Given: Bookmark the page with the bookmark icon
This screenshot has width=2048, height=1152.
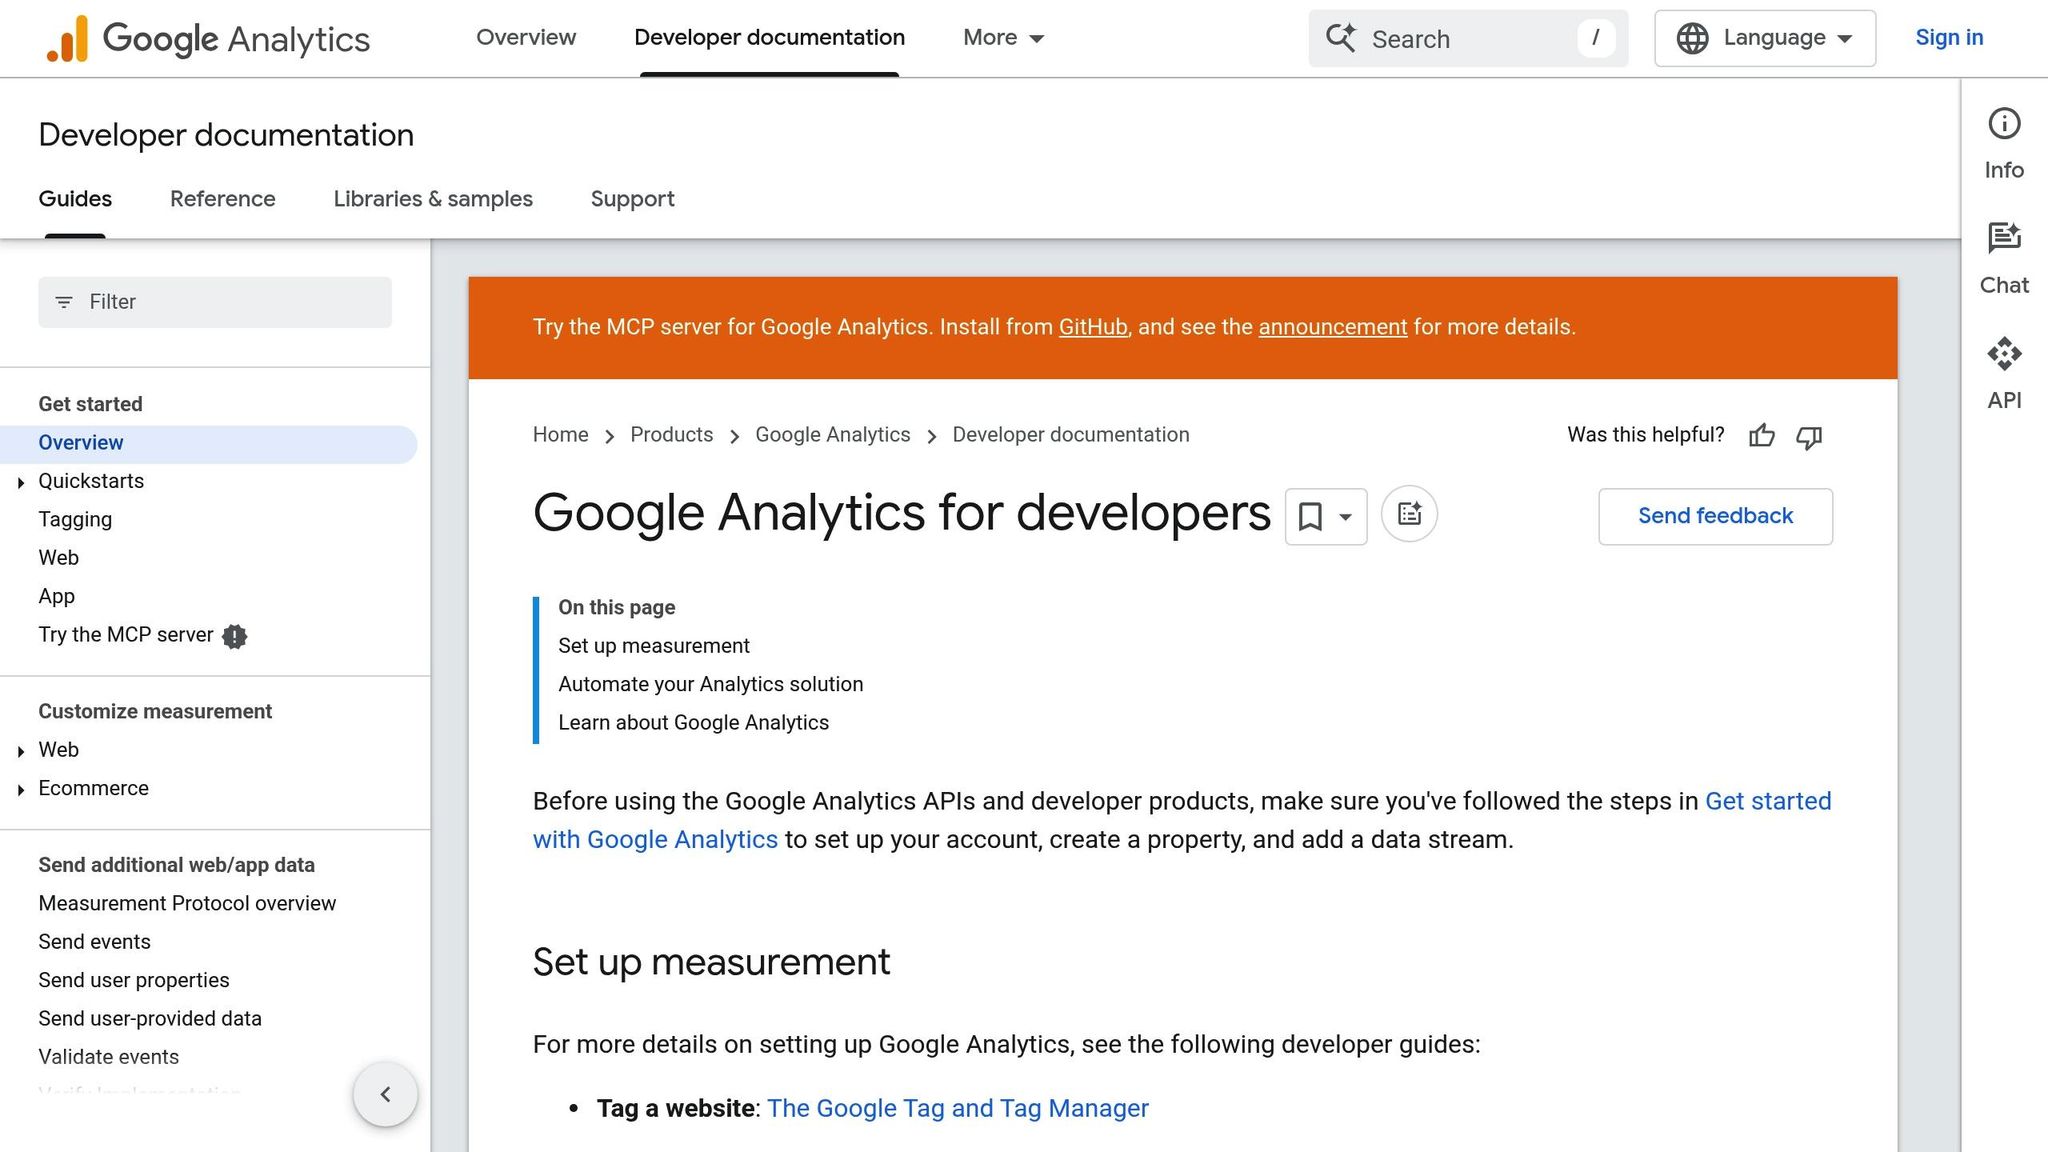Looking at the screenshot, I should (1310, 516).
